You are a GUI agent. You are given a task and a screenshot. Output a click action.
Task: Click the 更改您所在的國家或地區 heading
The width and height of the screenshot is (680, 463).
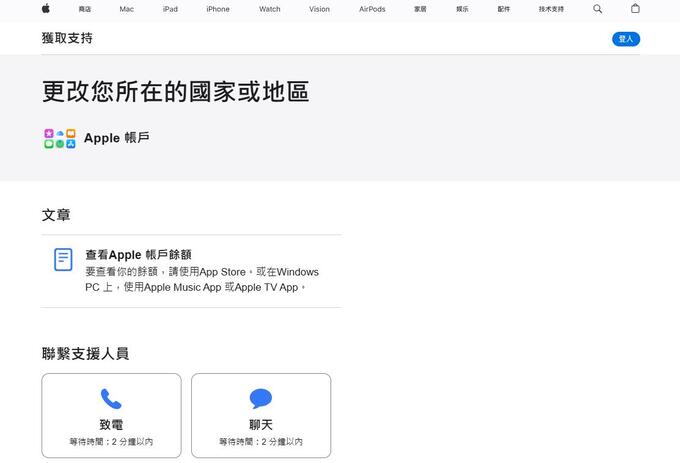176,91
